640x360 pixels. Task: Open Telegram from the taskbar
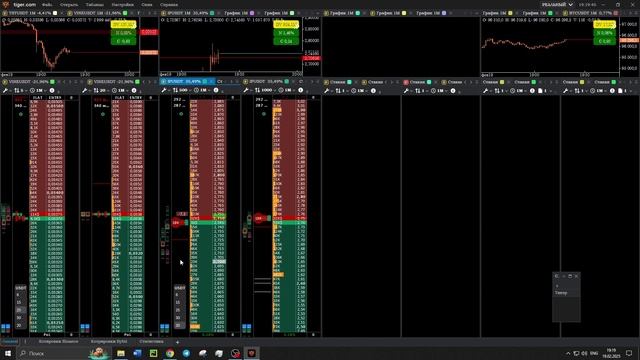coord(187,353)
